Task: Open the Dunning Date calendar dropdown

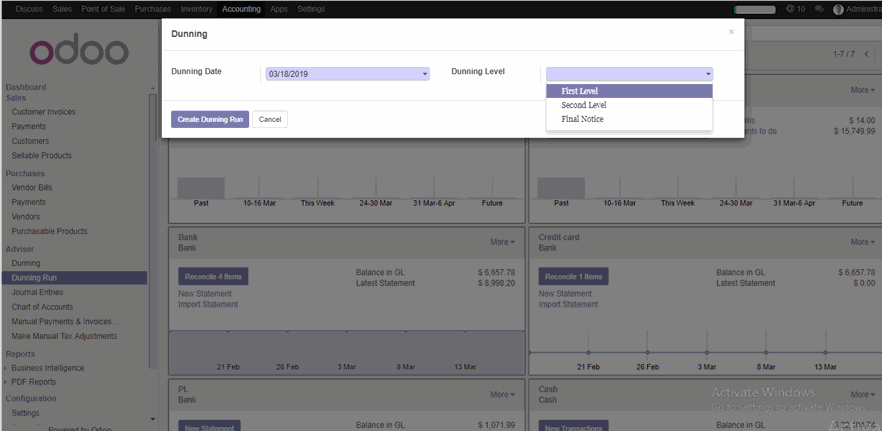Action: (x=425, y=74)
